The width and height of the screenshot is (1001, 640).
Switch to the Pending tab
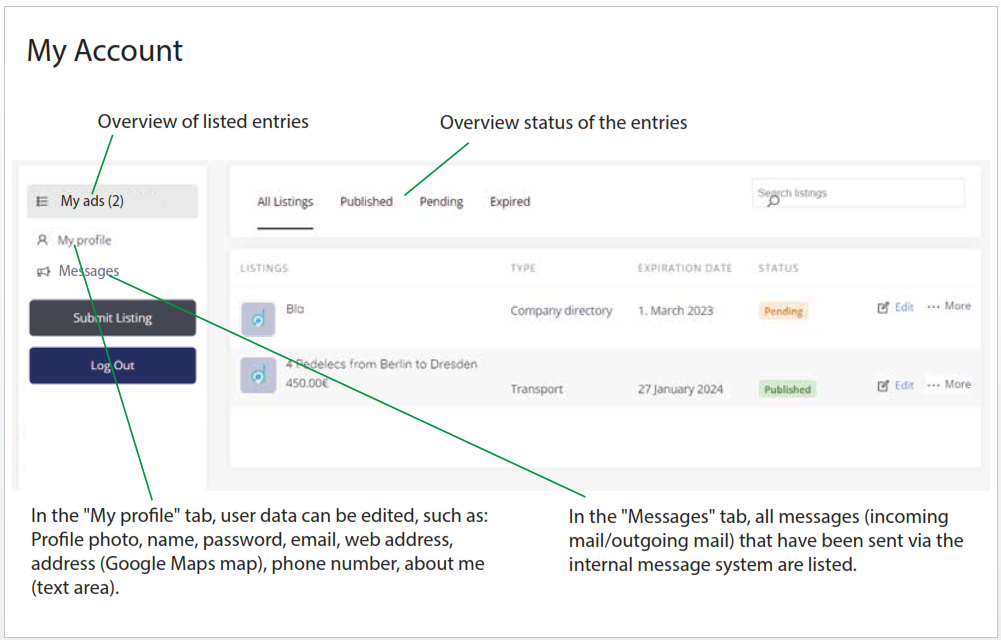pos(441,202)
